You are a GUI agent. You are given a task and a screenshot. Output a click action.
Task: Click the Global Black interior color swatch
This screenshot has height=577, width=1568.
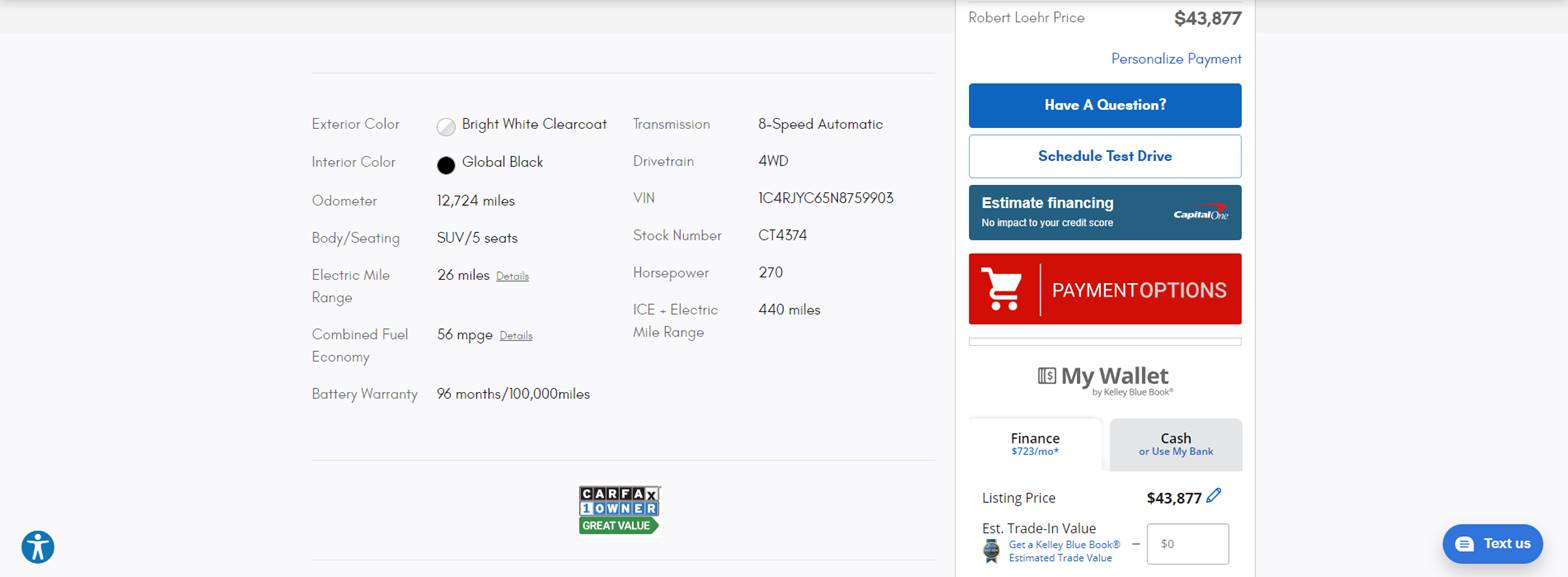pyautogui.click(x=446, y=164)
